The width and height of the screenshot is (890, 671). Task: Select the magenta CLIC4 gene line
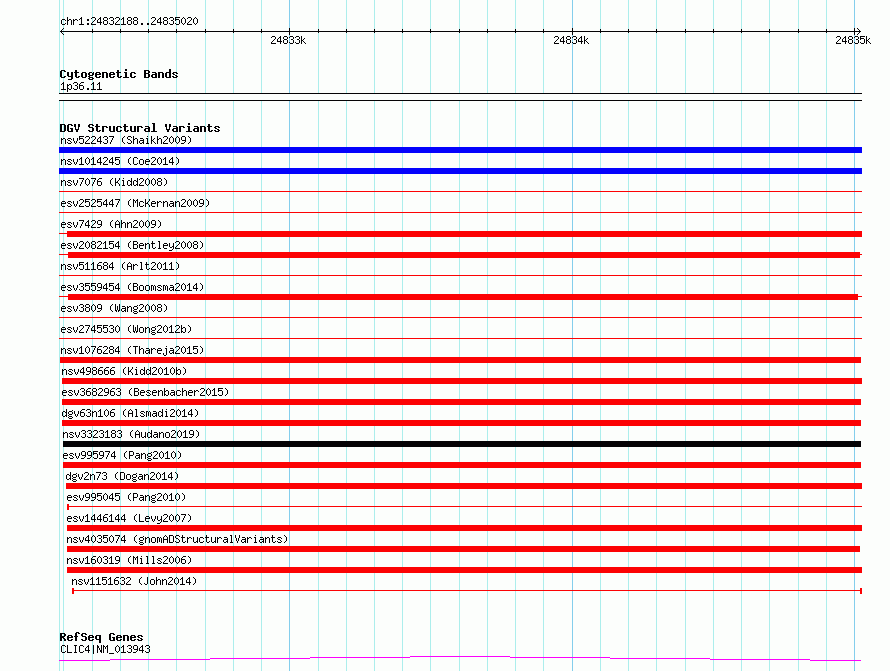[x=460, y=659]
